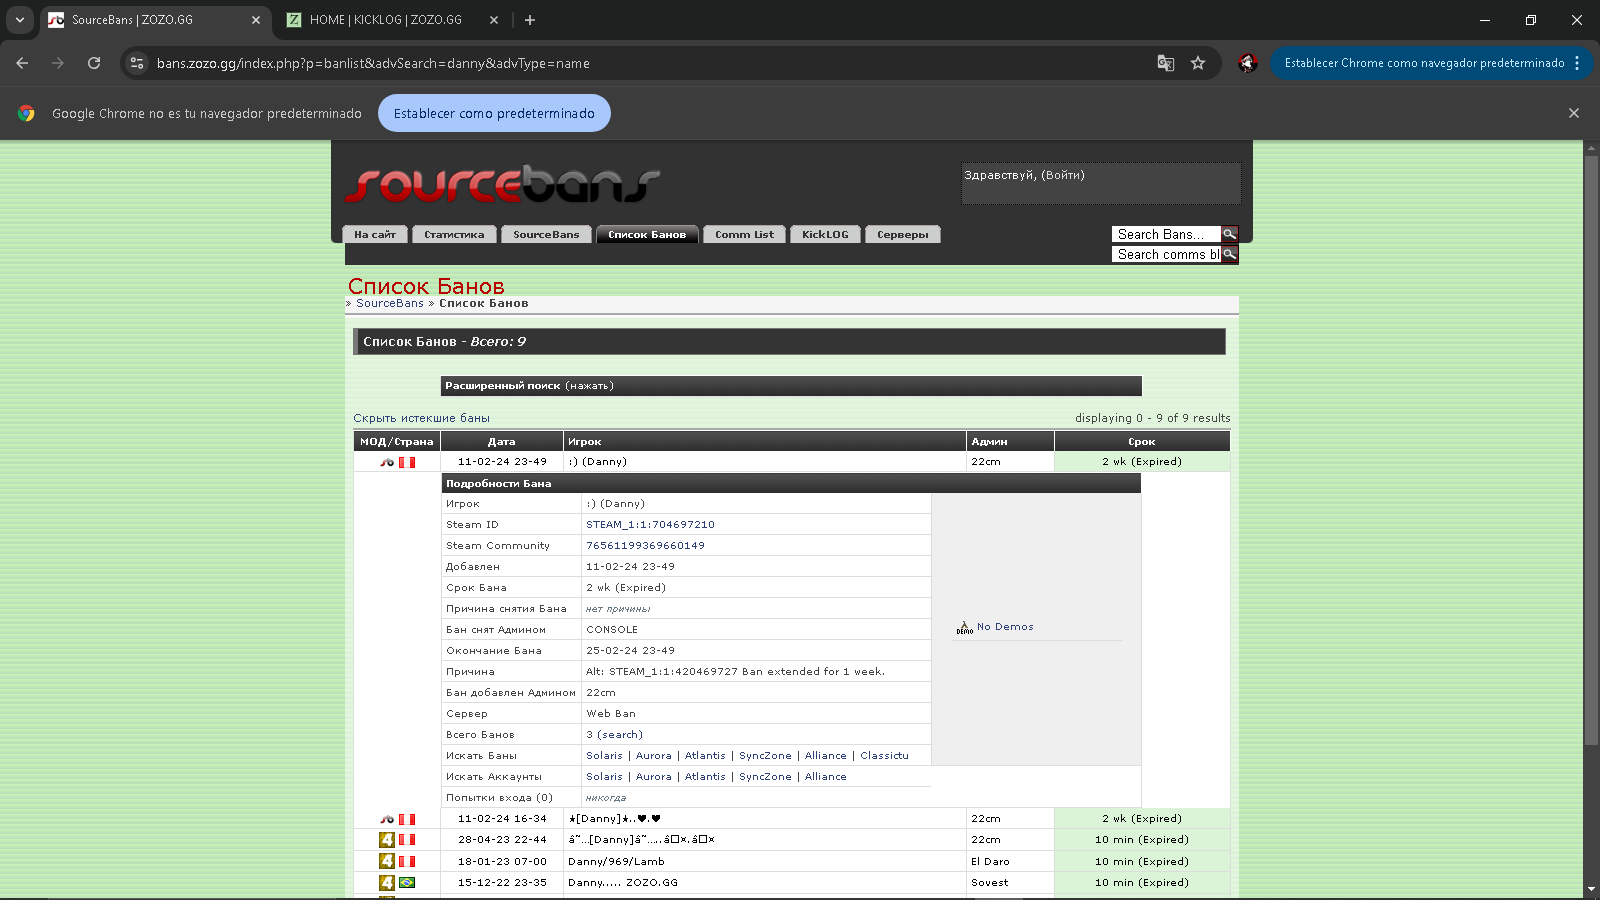Image resolution: width=1600 pixels, height=900 pixels.
Task: Open the Chrome profile avatar icon
Action: (1247, 63)
